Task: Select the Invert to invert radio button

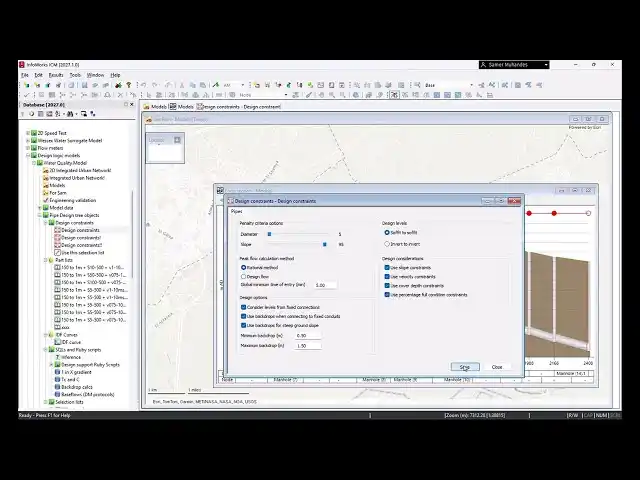Action: (x=387, y=243)
